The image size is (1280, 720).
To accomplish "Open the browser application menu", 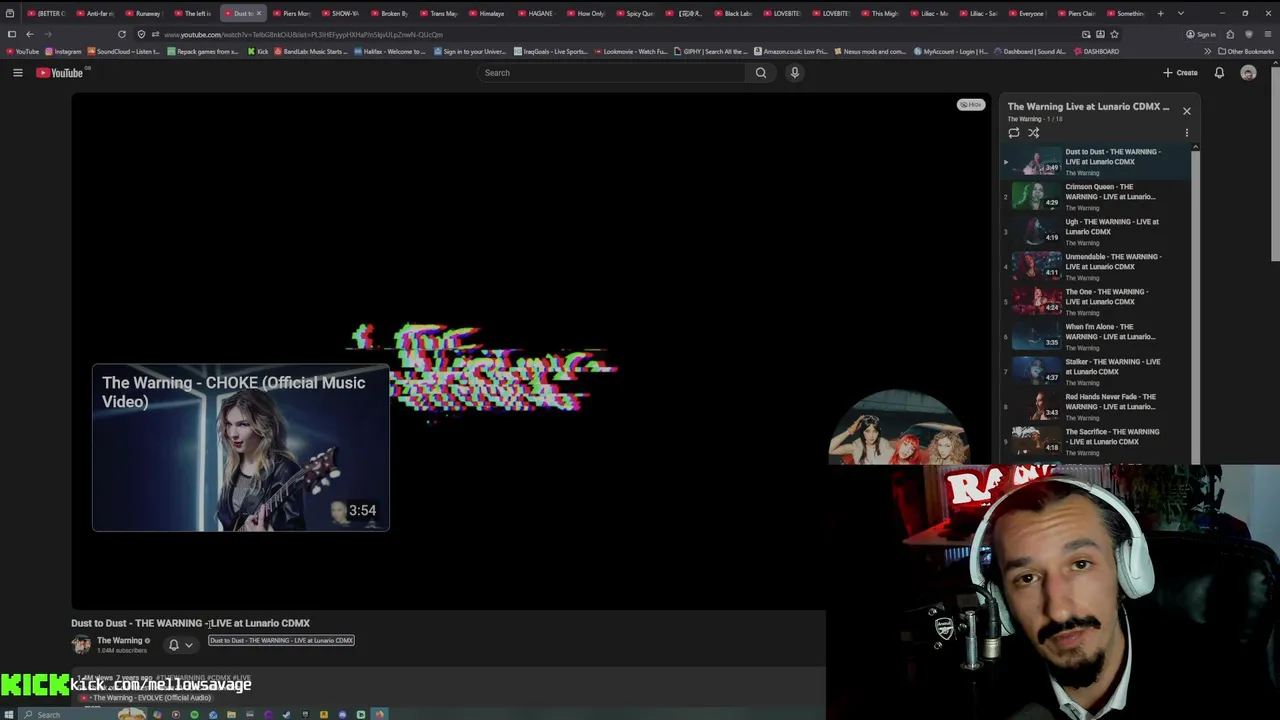I will tap(1267, 34).
